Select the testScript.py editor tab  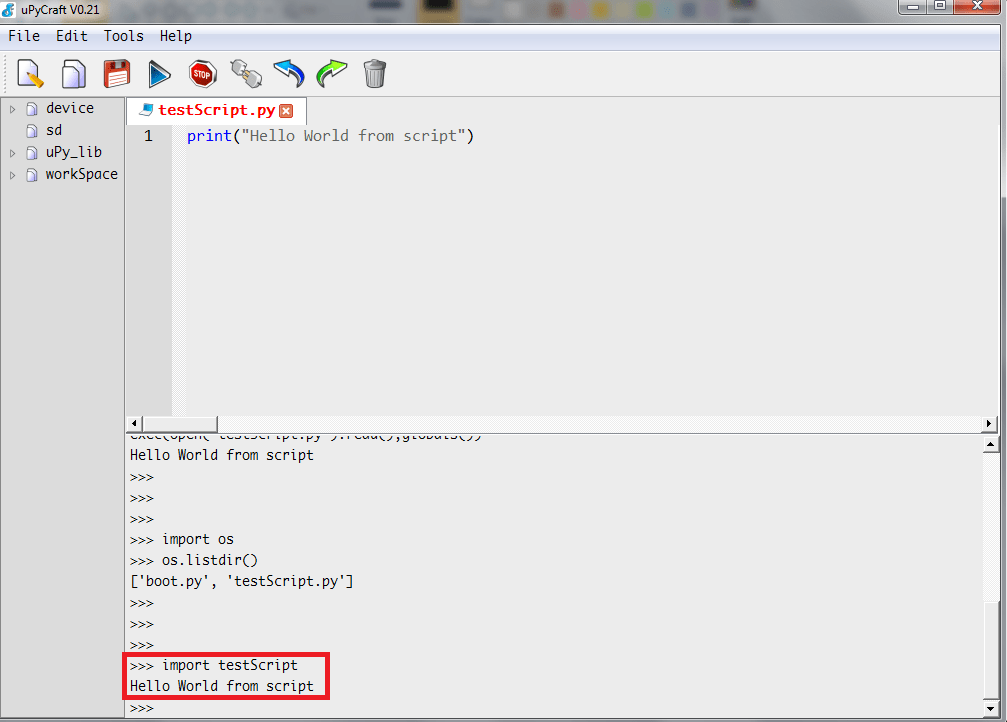pos(218,110)
